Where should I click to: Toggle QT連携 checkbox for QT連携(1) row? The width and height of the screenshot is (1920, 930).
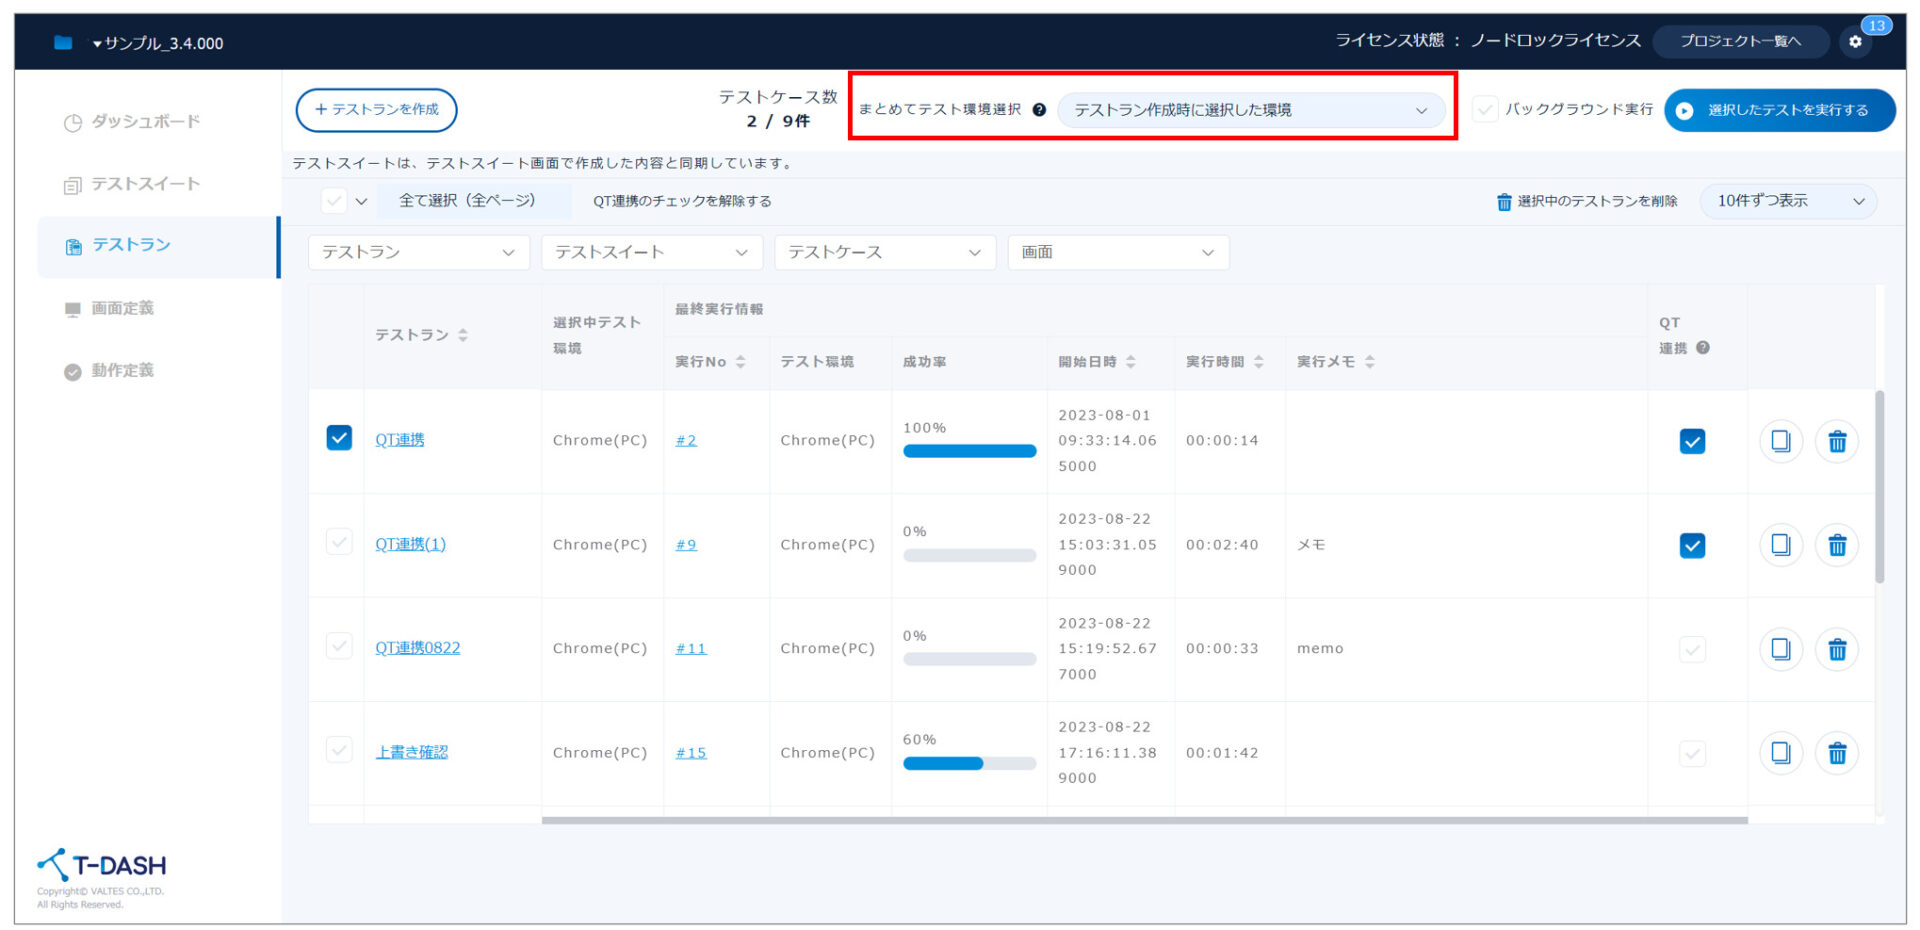click(x=1692, y=545)
